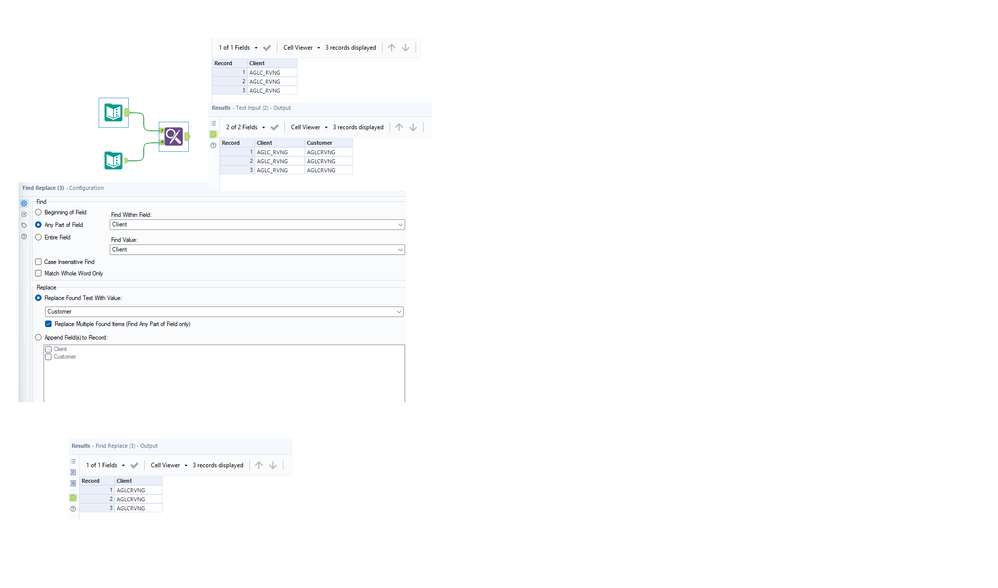Select the upper Text Input tool on canvas
Screen dimensions: 998x588
(113, 113)
